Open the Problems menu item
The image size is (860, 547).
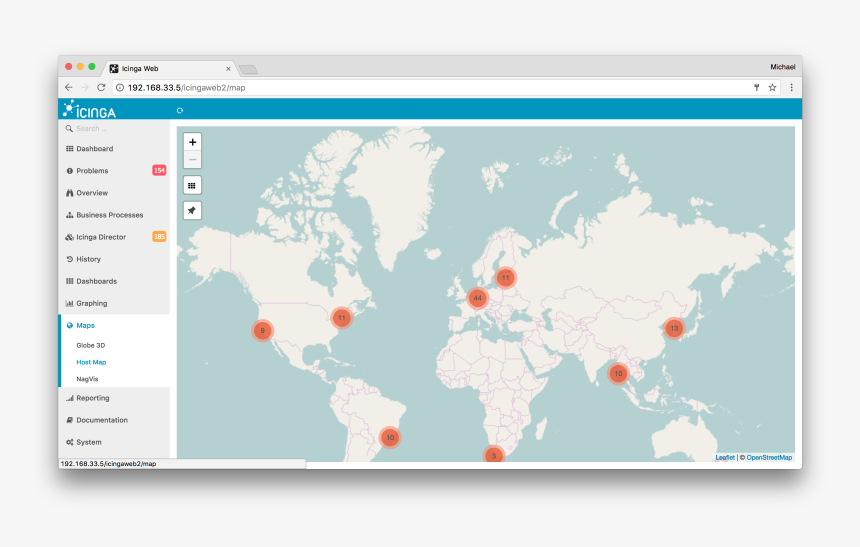92,171
